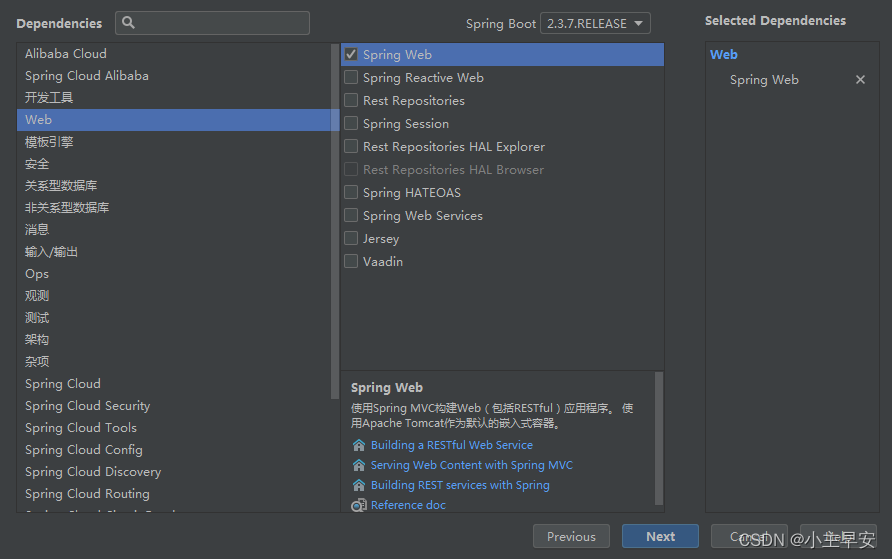The height and width of the screenshot is (559, 892).
Task: Remove Spring Web using the X icon
Action: point(860,80)
